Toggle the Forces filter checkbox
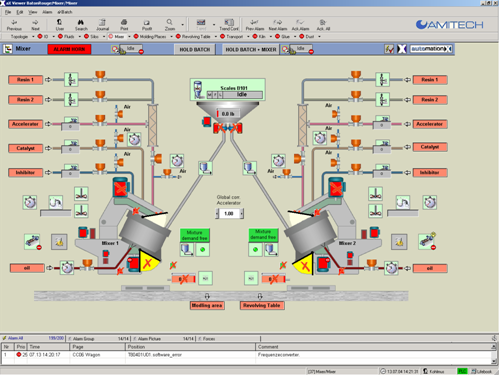 [x=200, y=339]
